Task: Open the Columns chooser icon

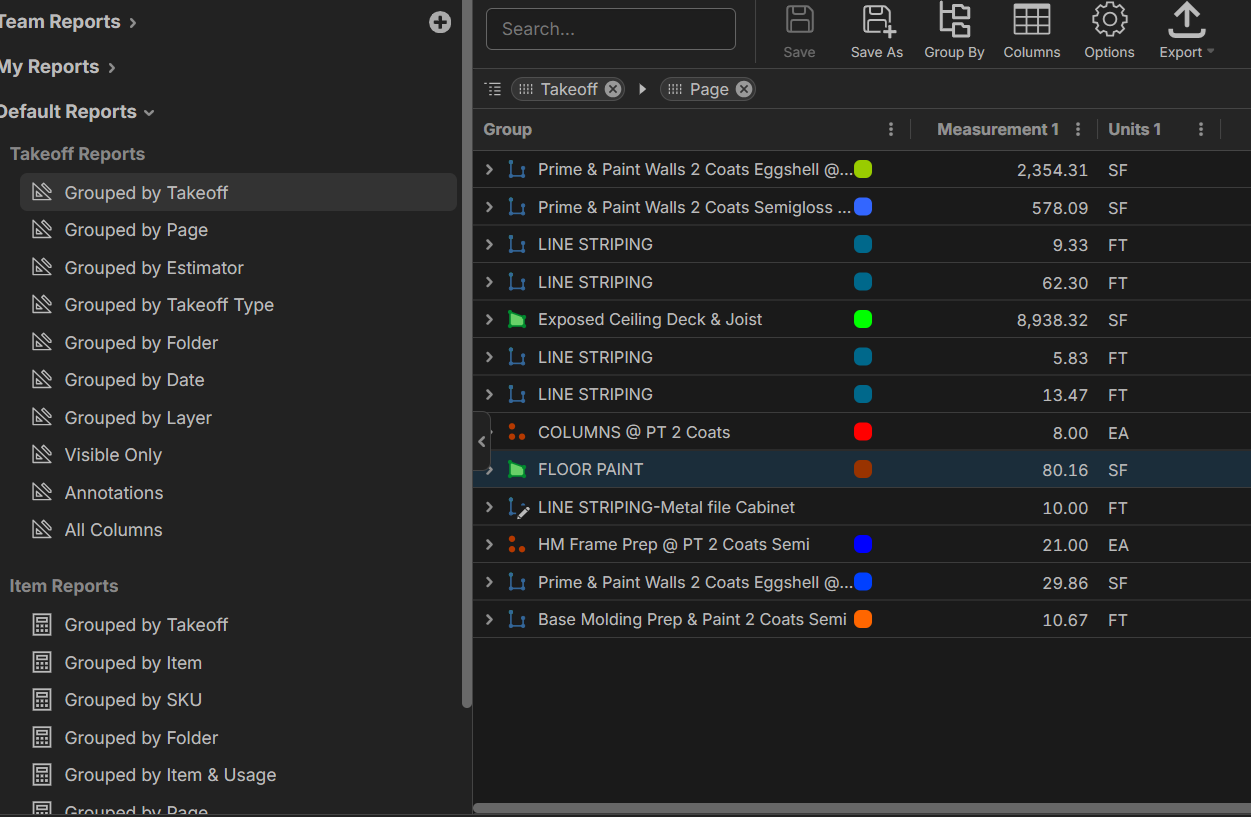Action: [1031, 22]
